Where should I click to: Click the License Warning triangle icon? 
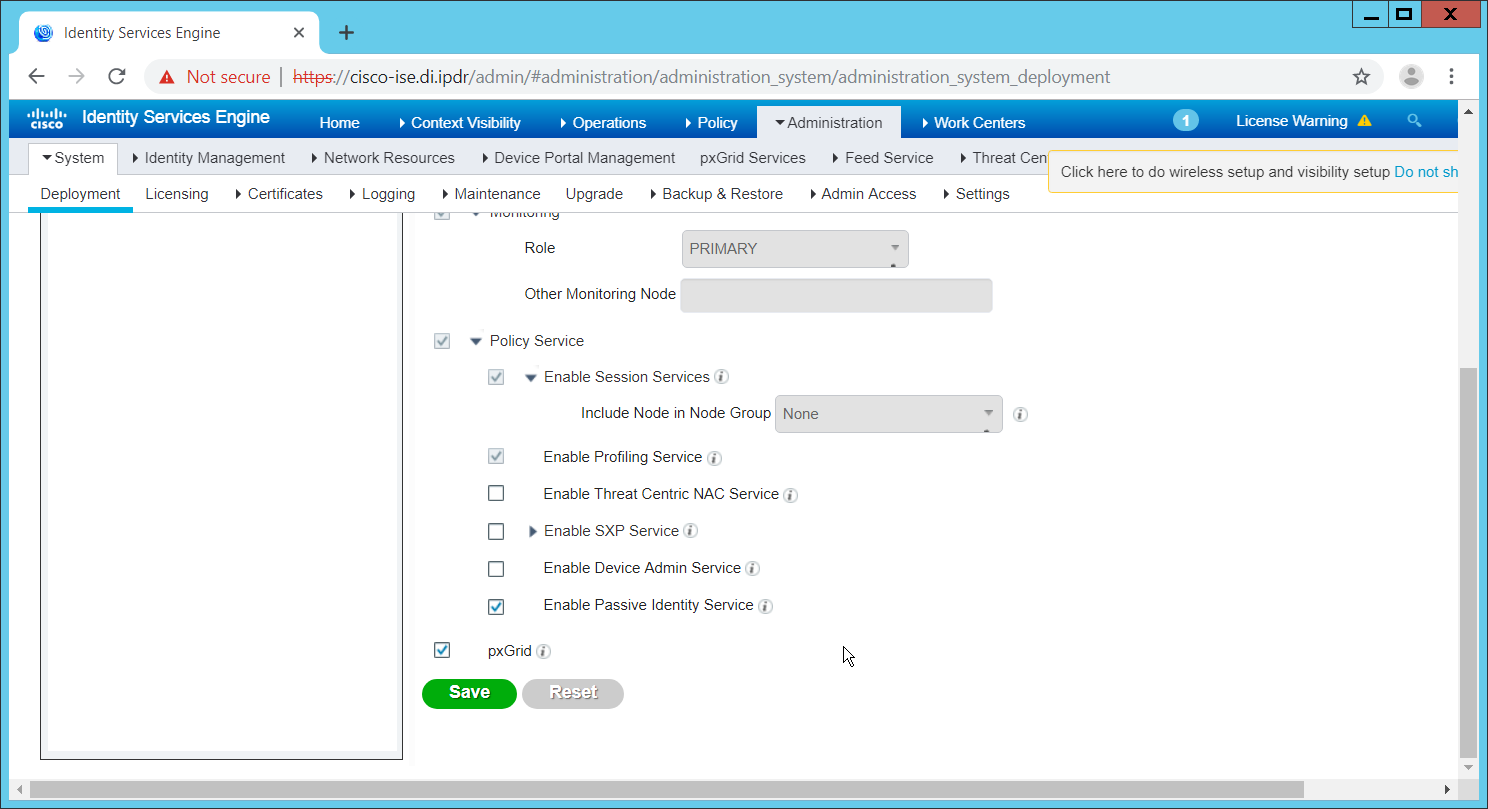pos(1364,121)
